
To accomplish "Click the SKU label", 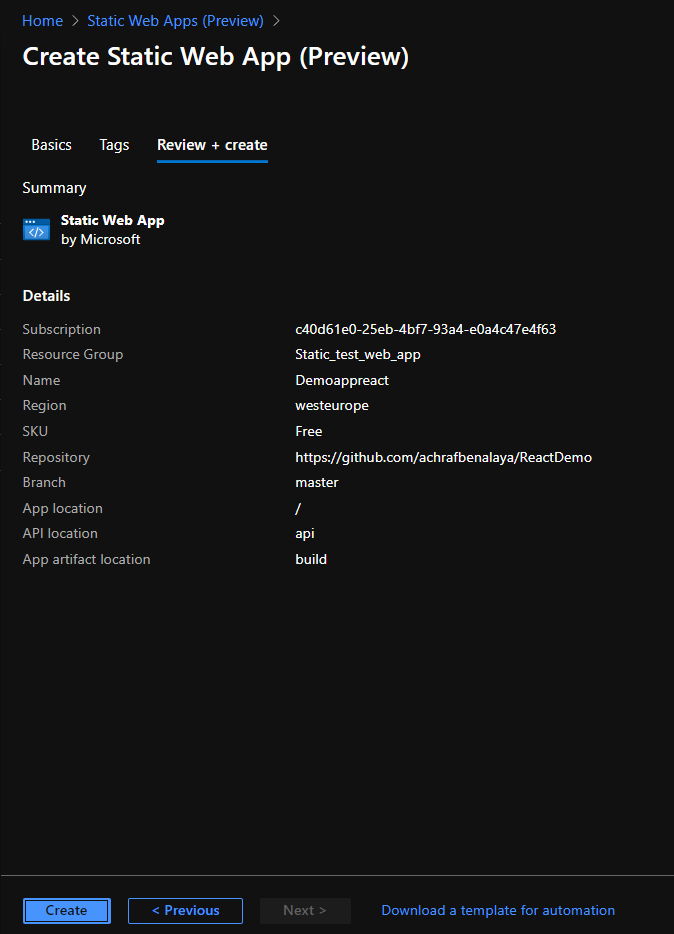I will pos(35,431).
